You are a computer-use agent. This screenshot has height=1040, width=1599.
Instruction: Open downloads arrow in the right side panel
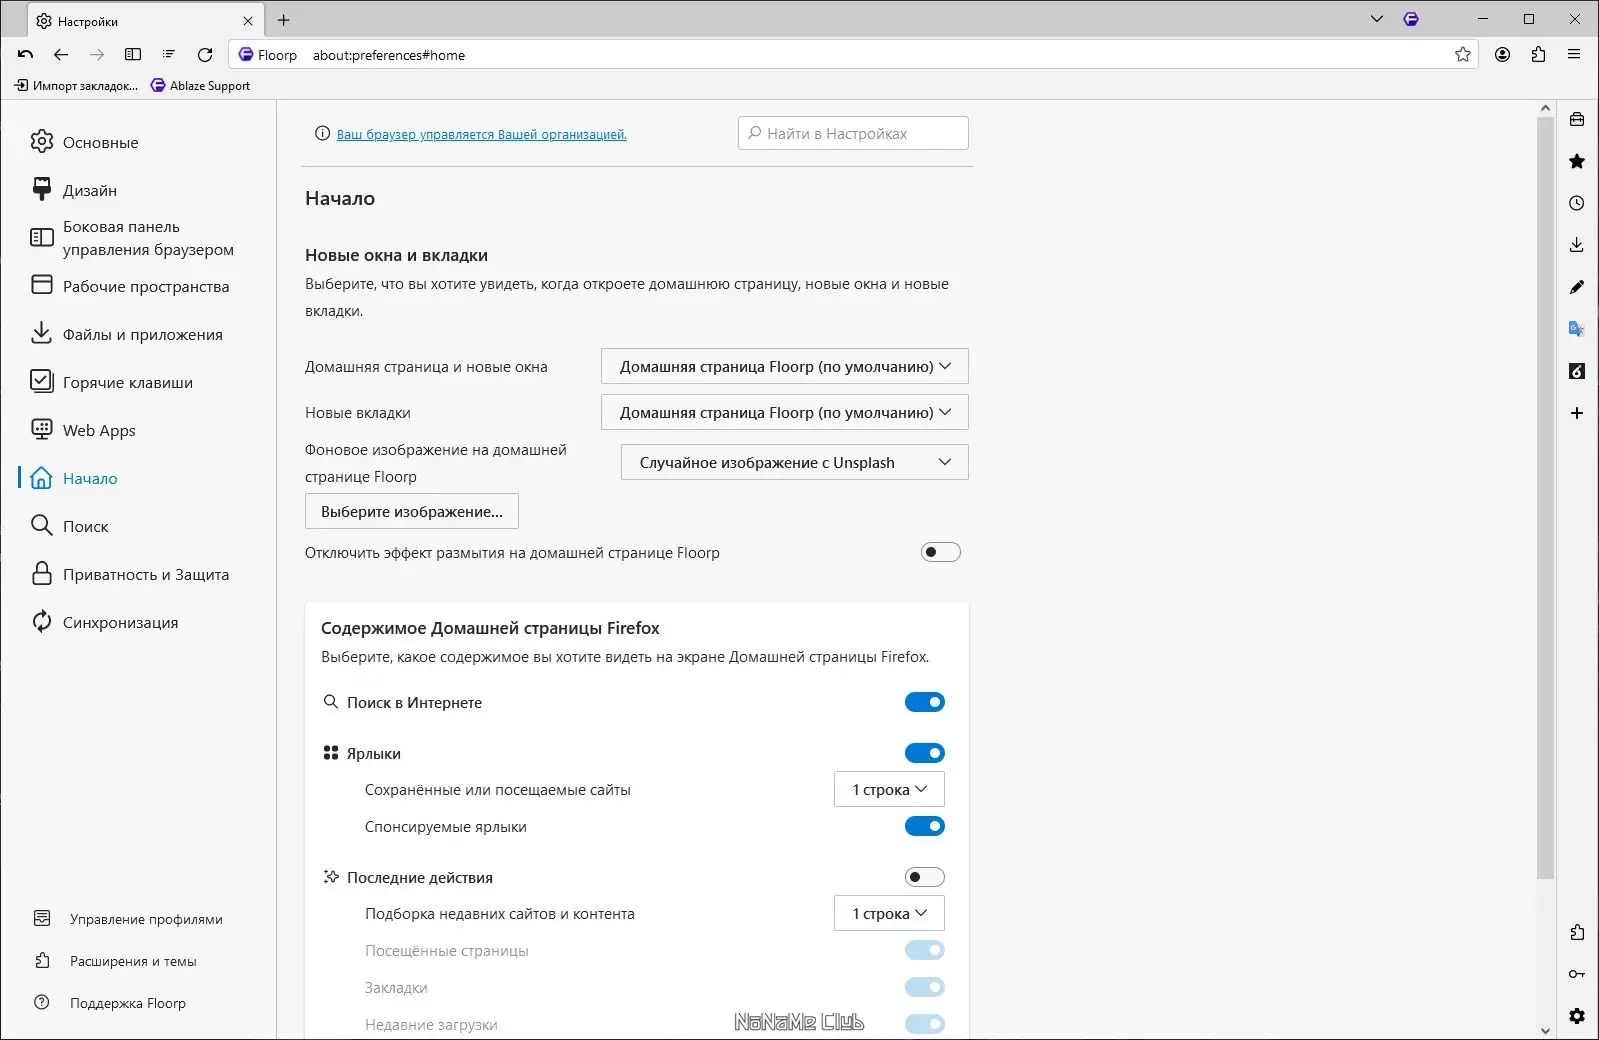coord(1577,245)
